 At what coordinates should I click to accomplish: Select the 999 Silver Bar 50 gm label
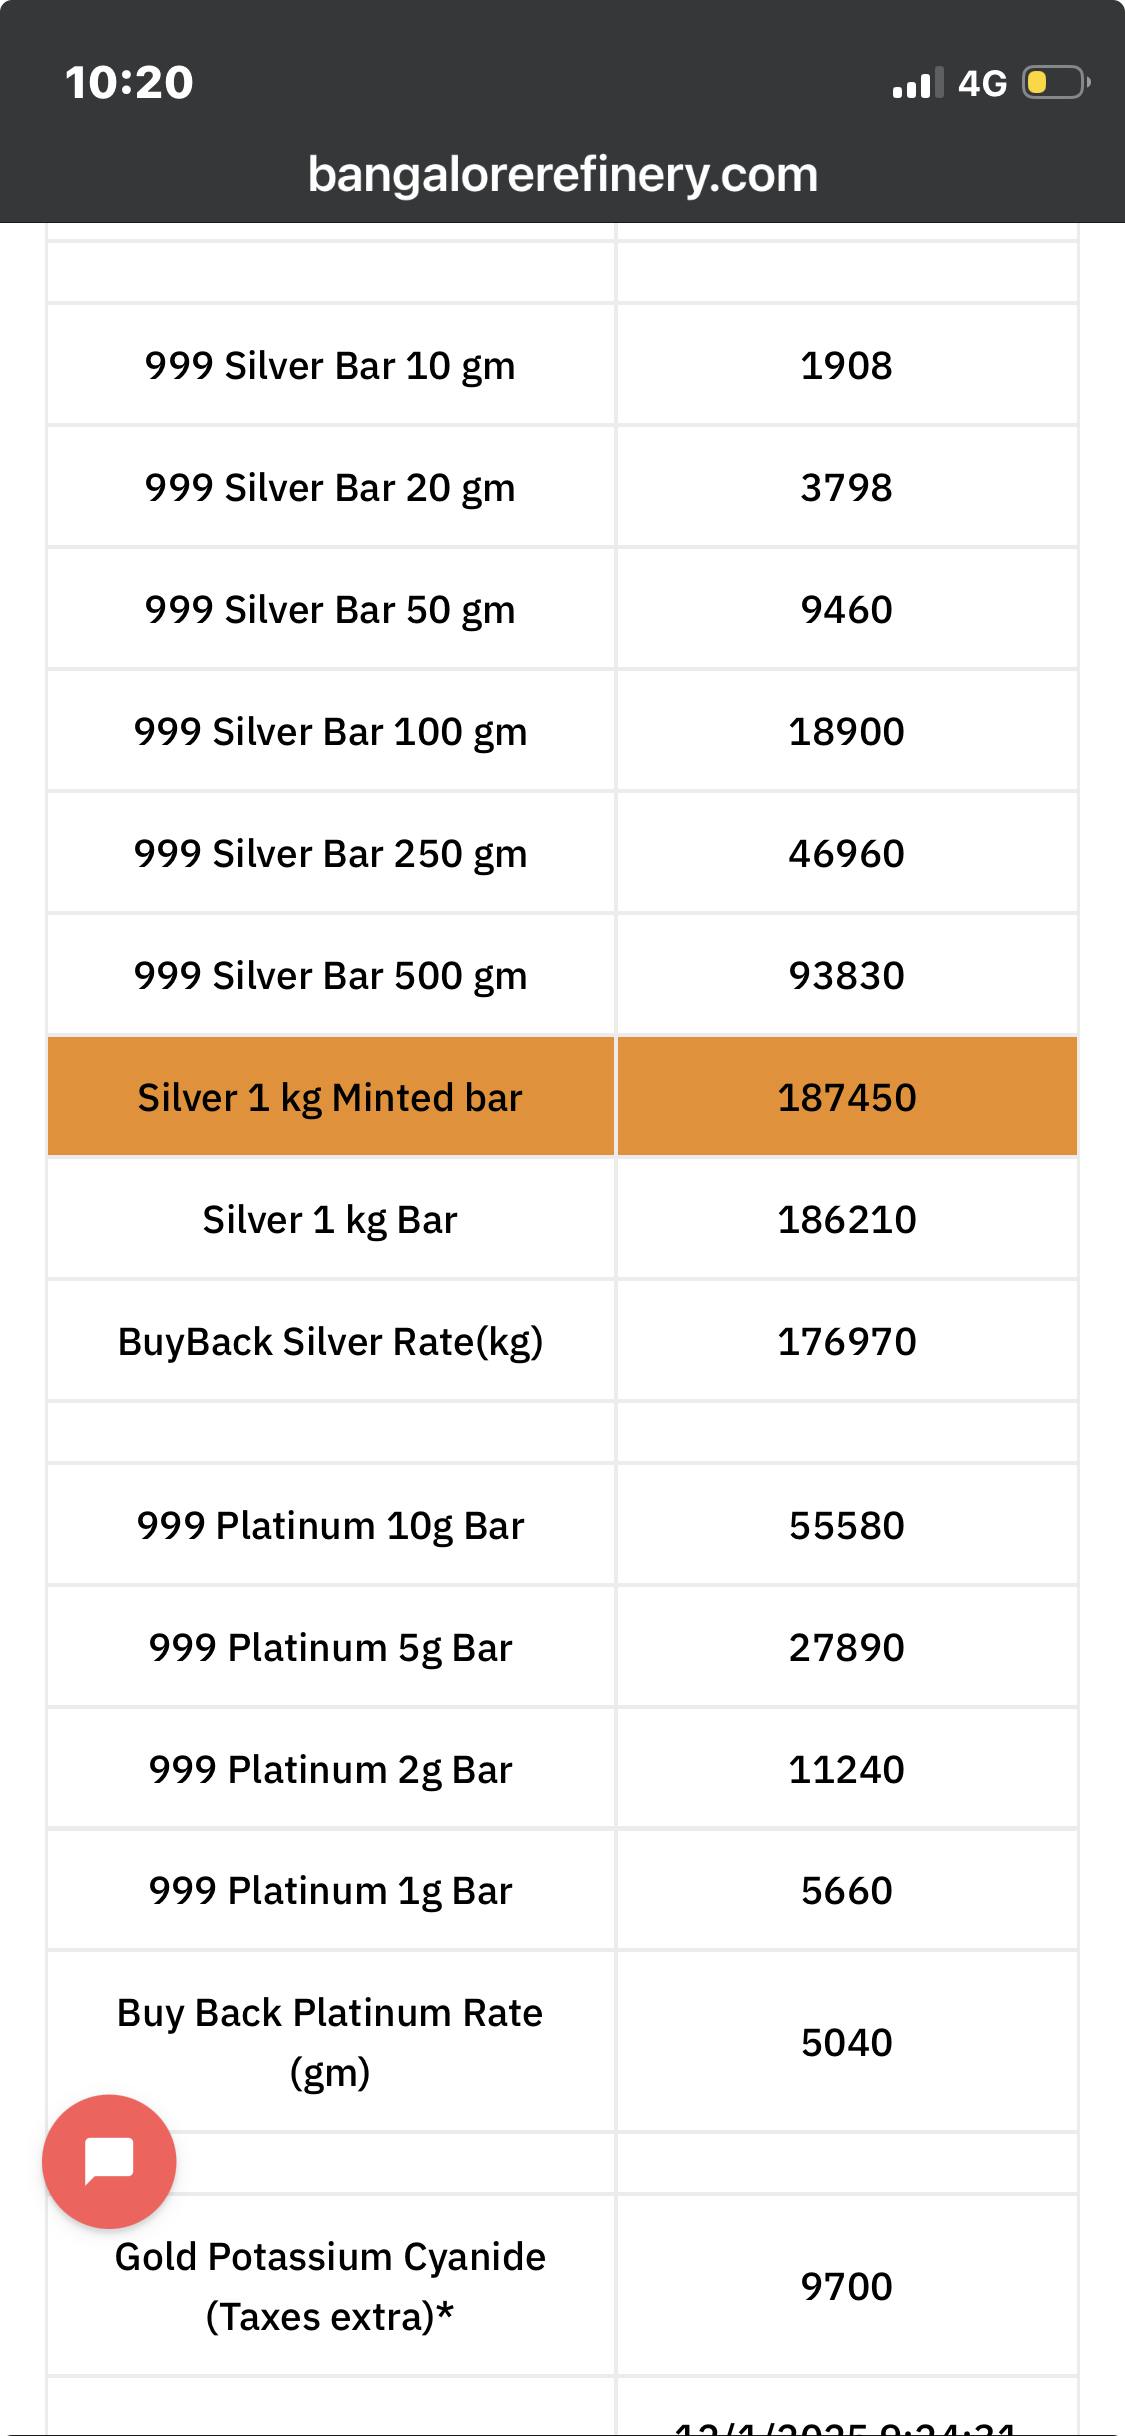click(330, 610)
